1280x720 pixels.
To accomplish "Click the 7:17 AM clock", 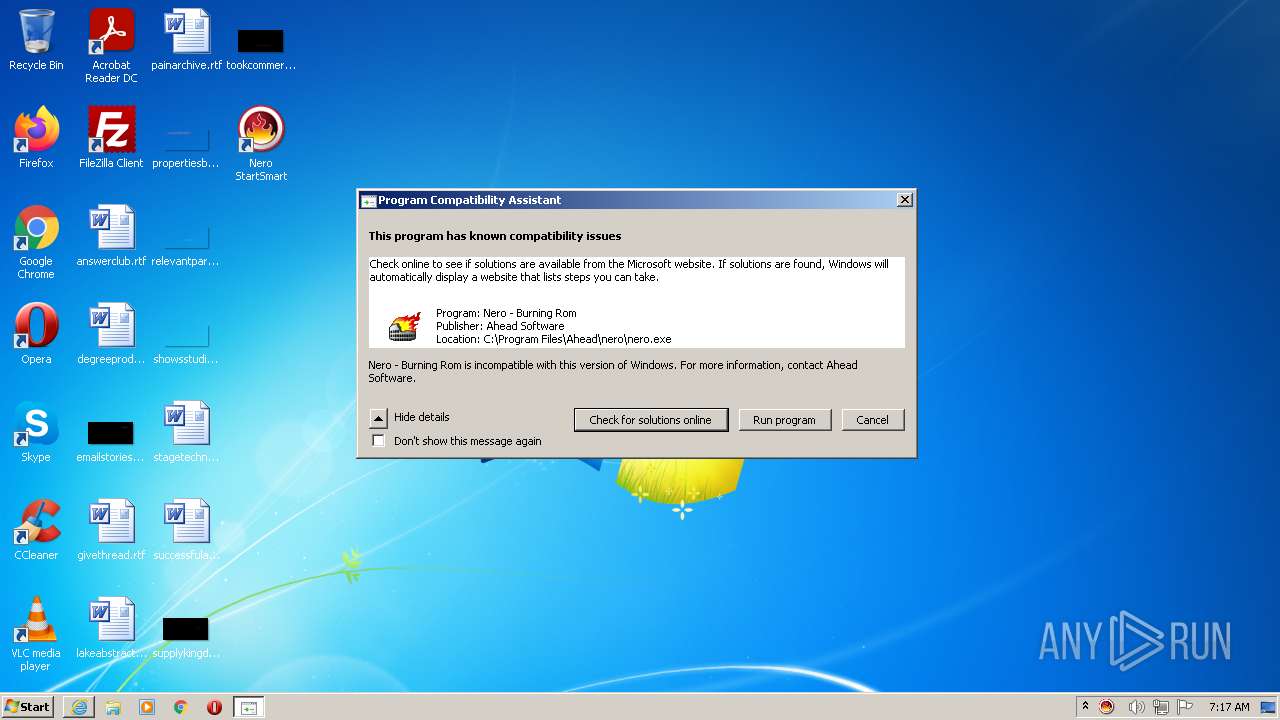I will click(1229, 707).
